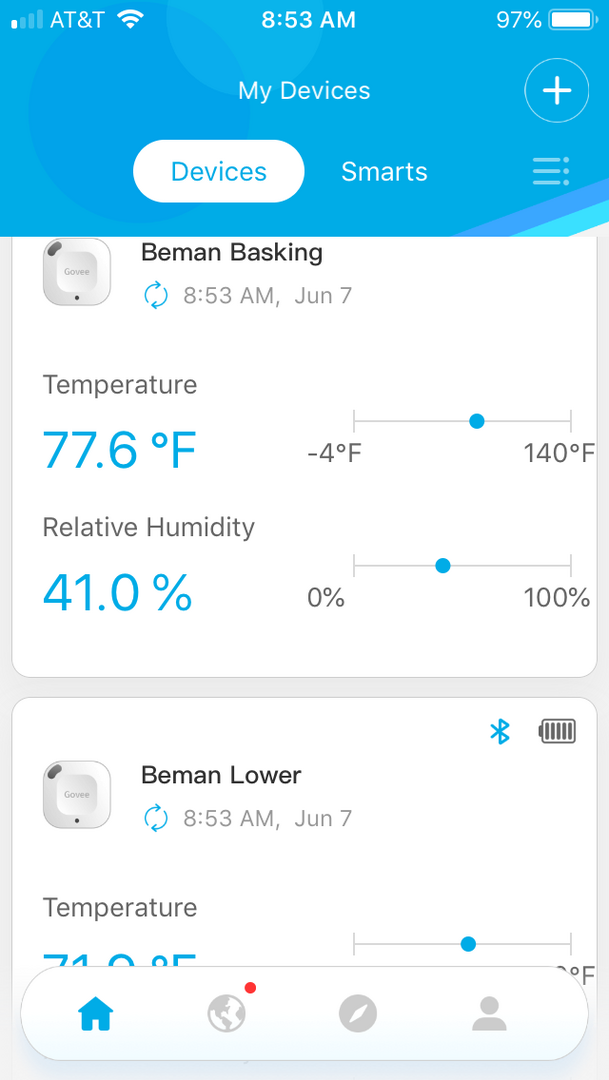Click Beman Lower temperature range slider dot
Viewport: 609px width, 1080px height.
tap(468, 944)
